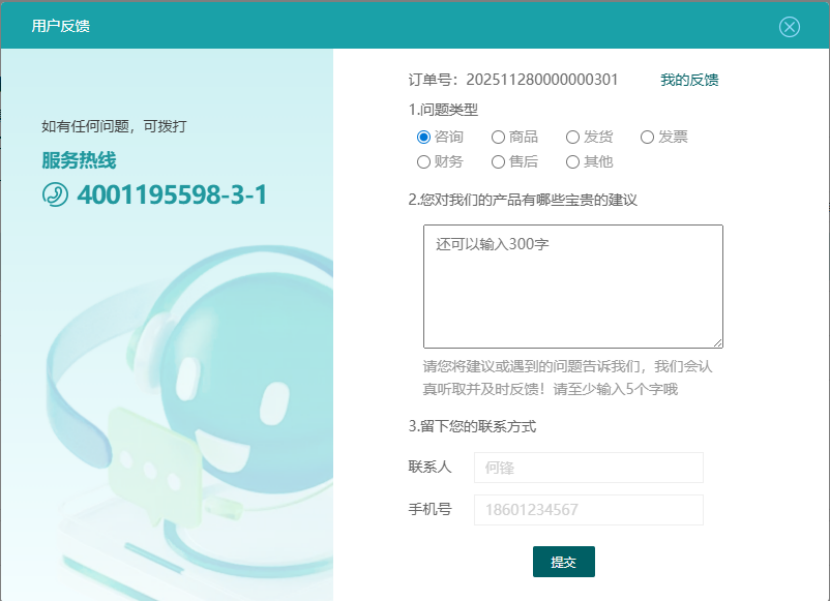Select the 财务 radio button
831x602 pixels.
tap(424, 162)
